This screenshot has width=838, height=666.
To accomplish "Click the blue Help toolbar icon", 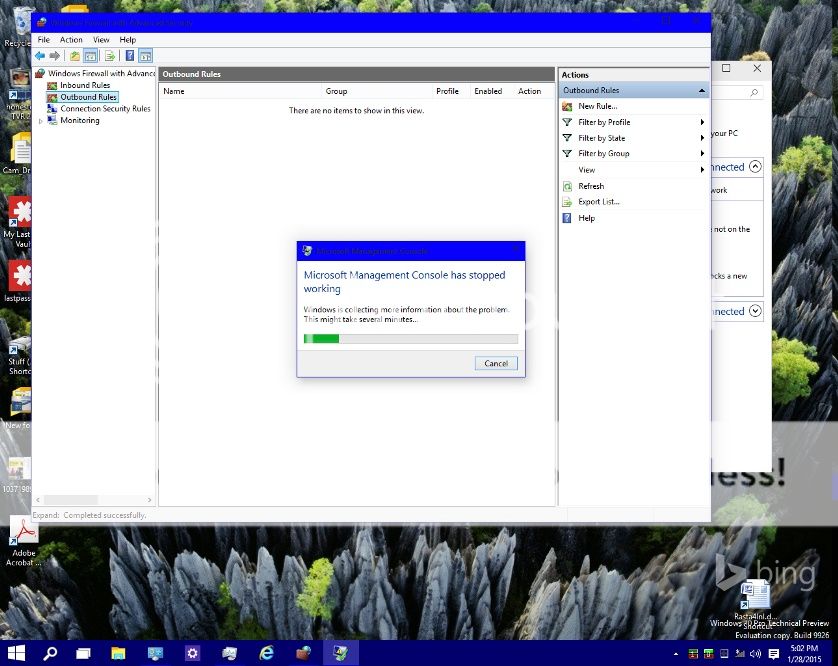I will click(x=129, y=56).
